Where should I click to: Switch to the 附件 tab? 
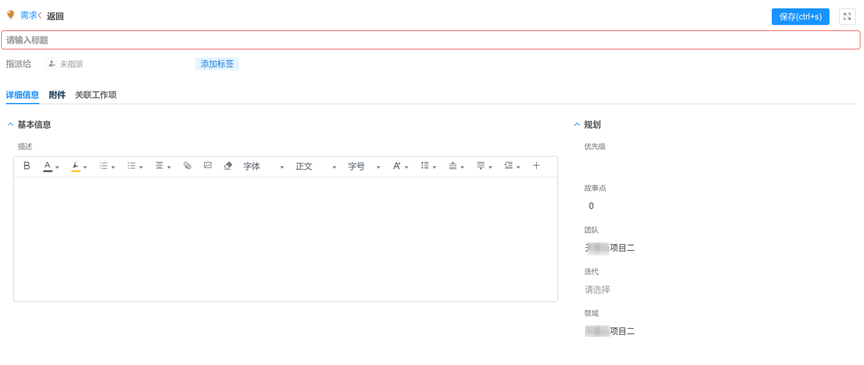click(x=57, y=95)
